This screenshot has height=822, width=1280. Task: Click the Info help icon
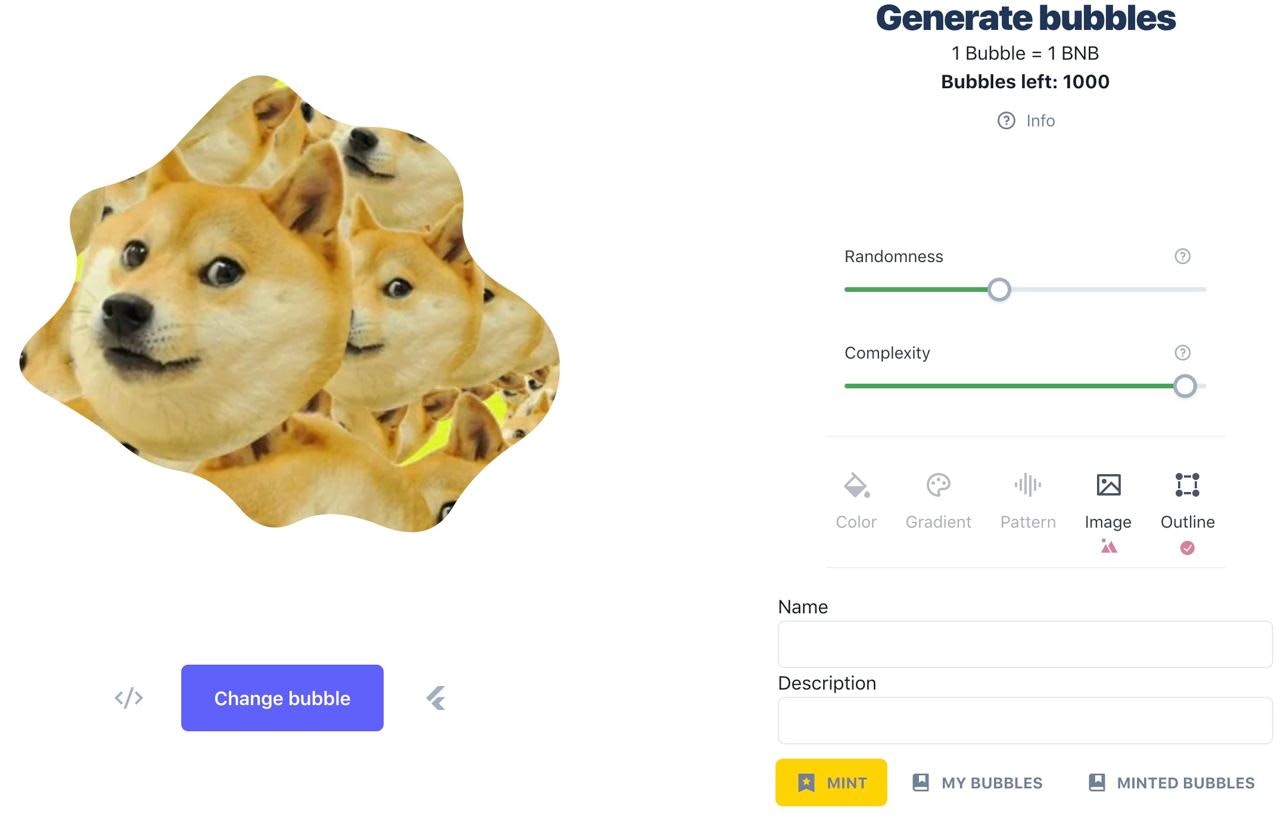[x=1006, y=121]
